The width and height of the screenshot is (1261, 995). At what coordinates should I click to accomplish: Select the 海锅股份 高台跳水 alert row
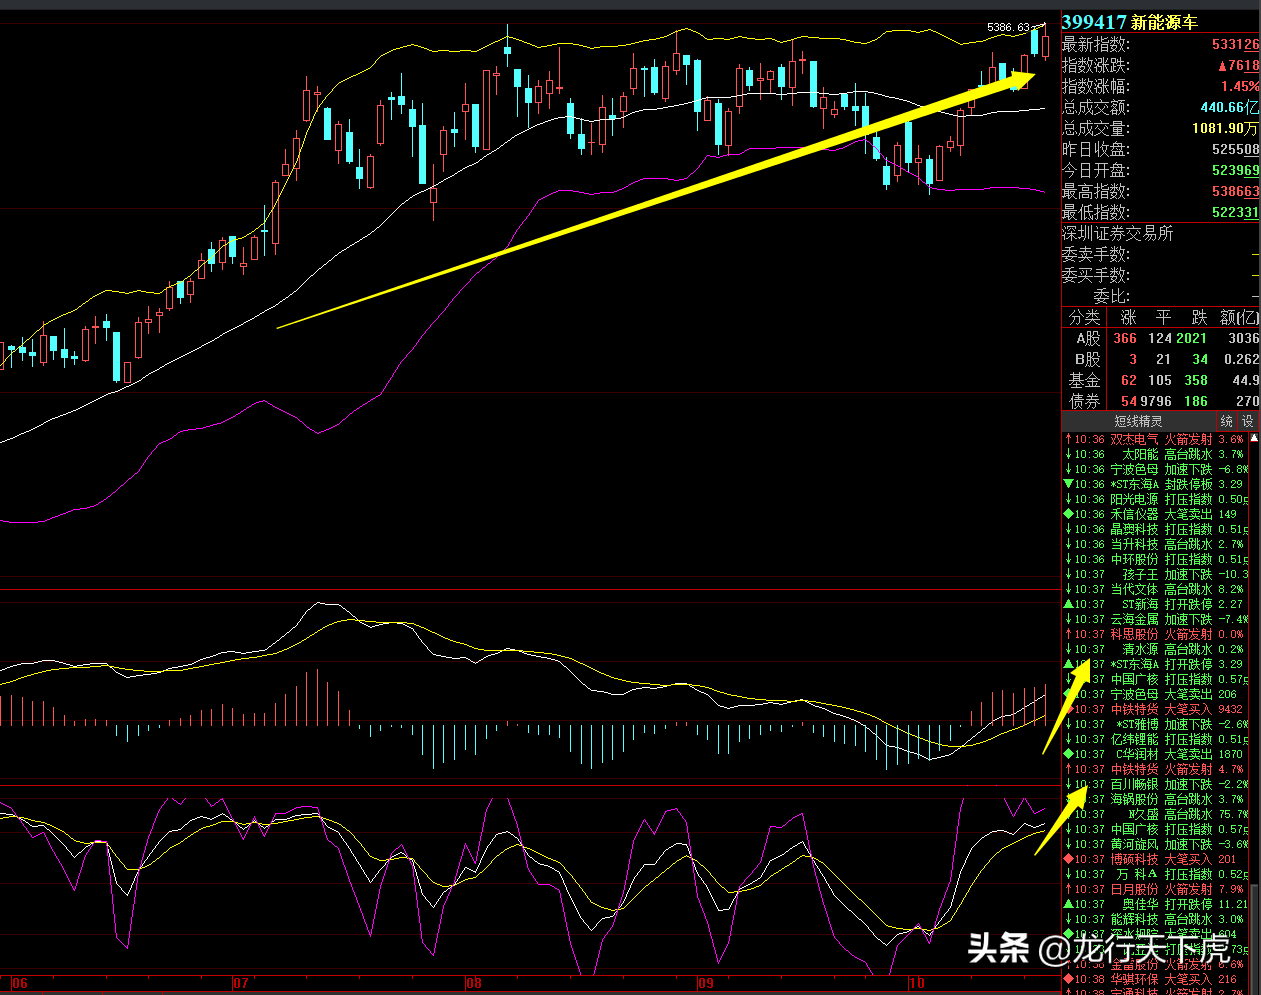[x=1155, y=799]
